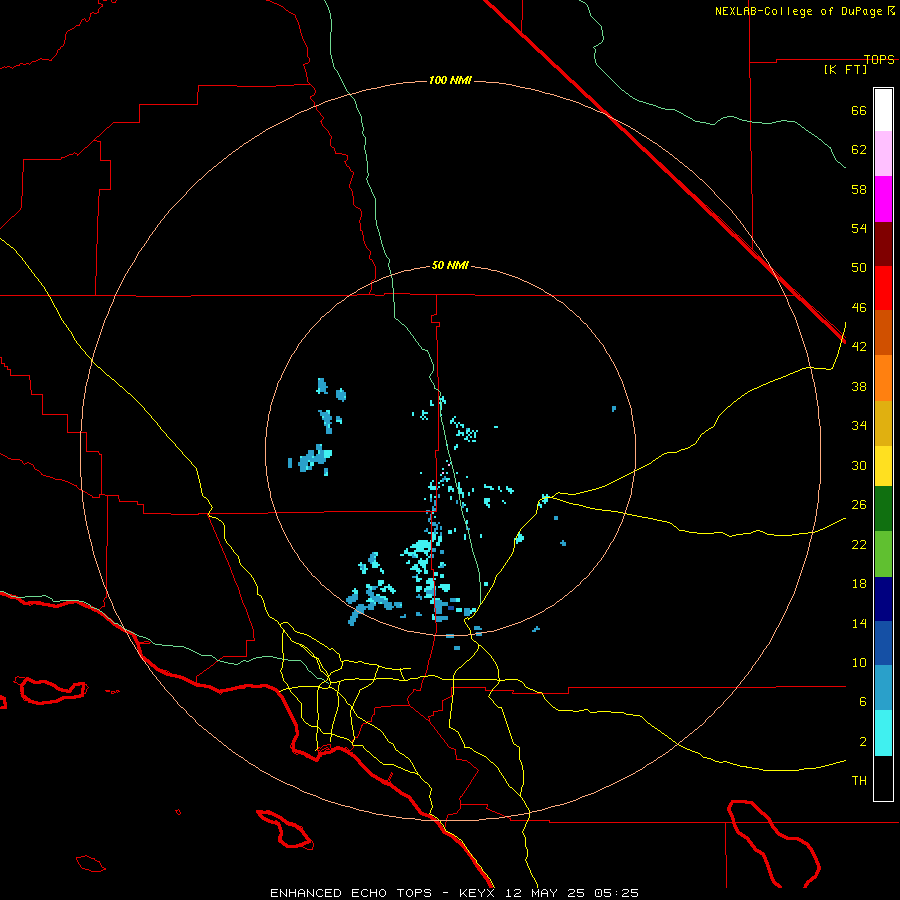This screenshot has width=900, height=900.
Task: Click the black TH threshold swatch in the legend
Action: [883, 778]
